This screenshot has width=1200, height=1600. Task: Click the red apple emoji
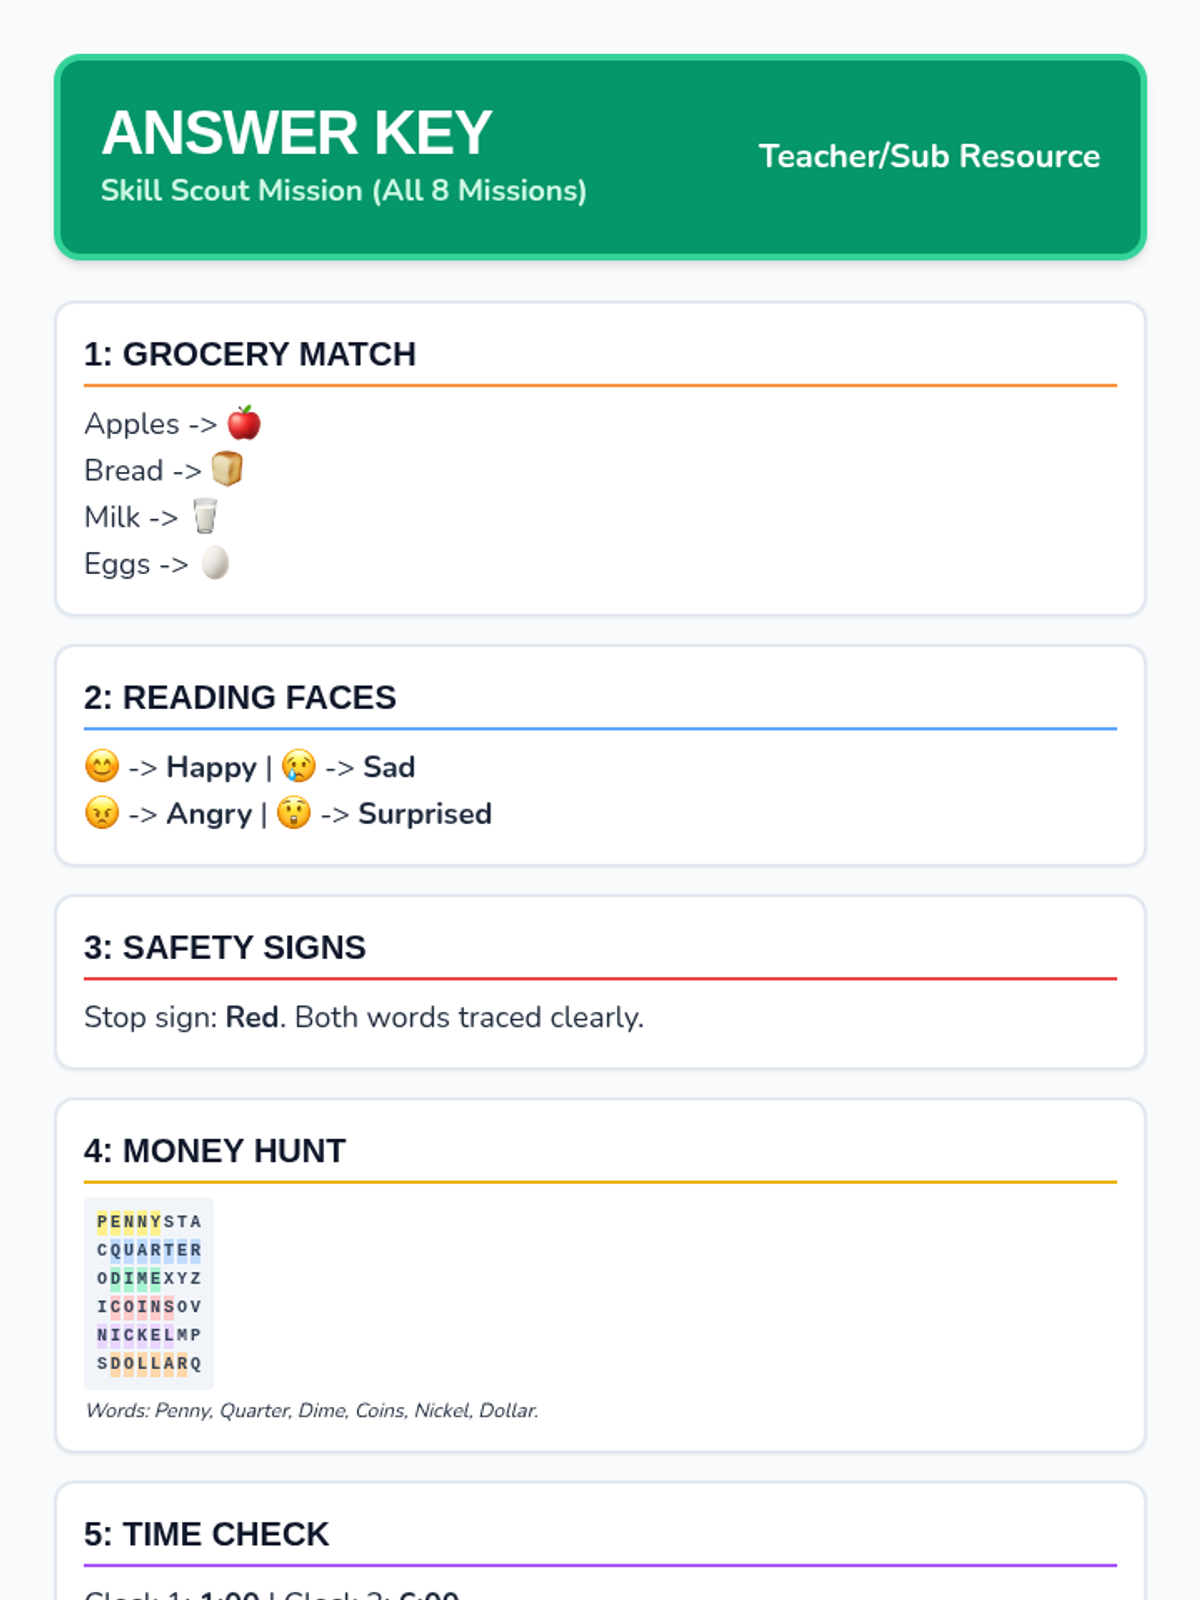click(x=244, y=423)
